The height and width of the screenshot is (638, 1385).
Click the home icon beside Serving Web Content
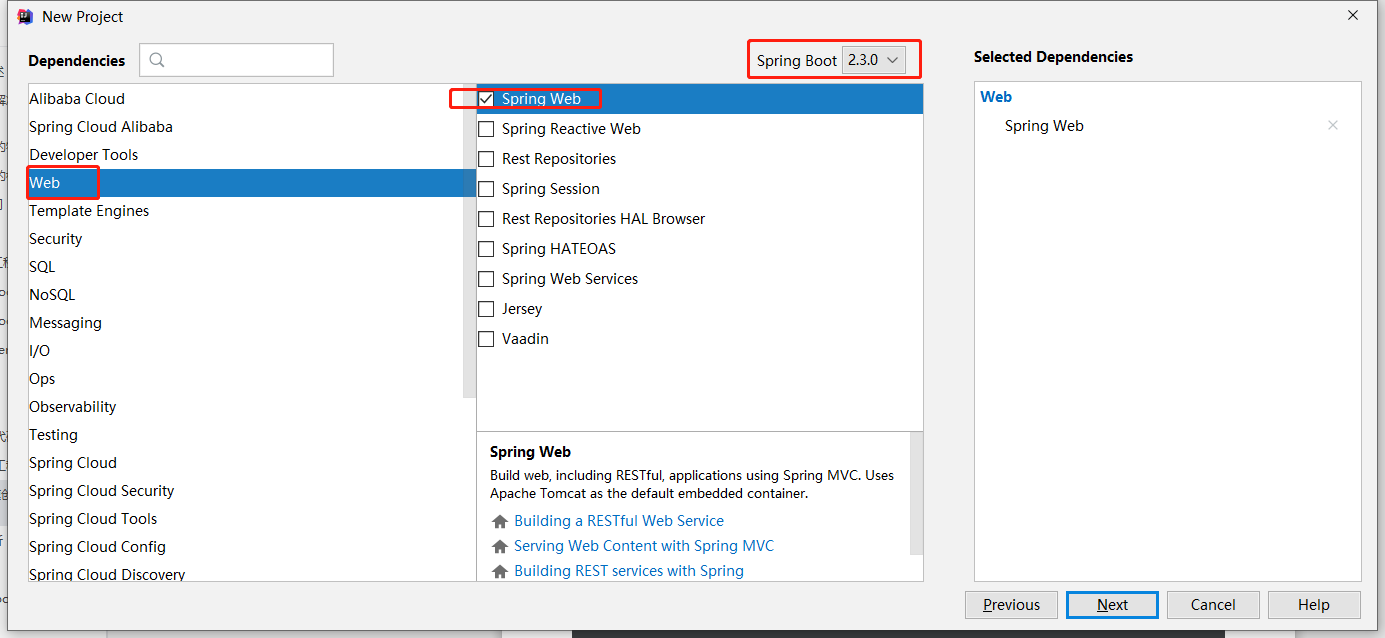click(500, 546)
